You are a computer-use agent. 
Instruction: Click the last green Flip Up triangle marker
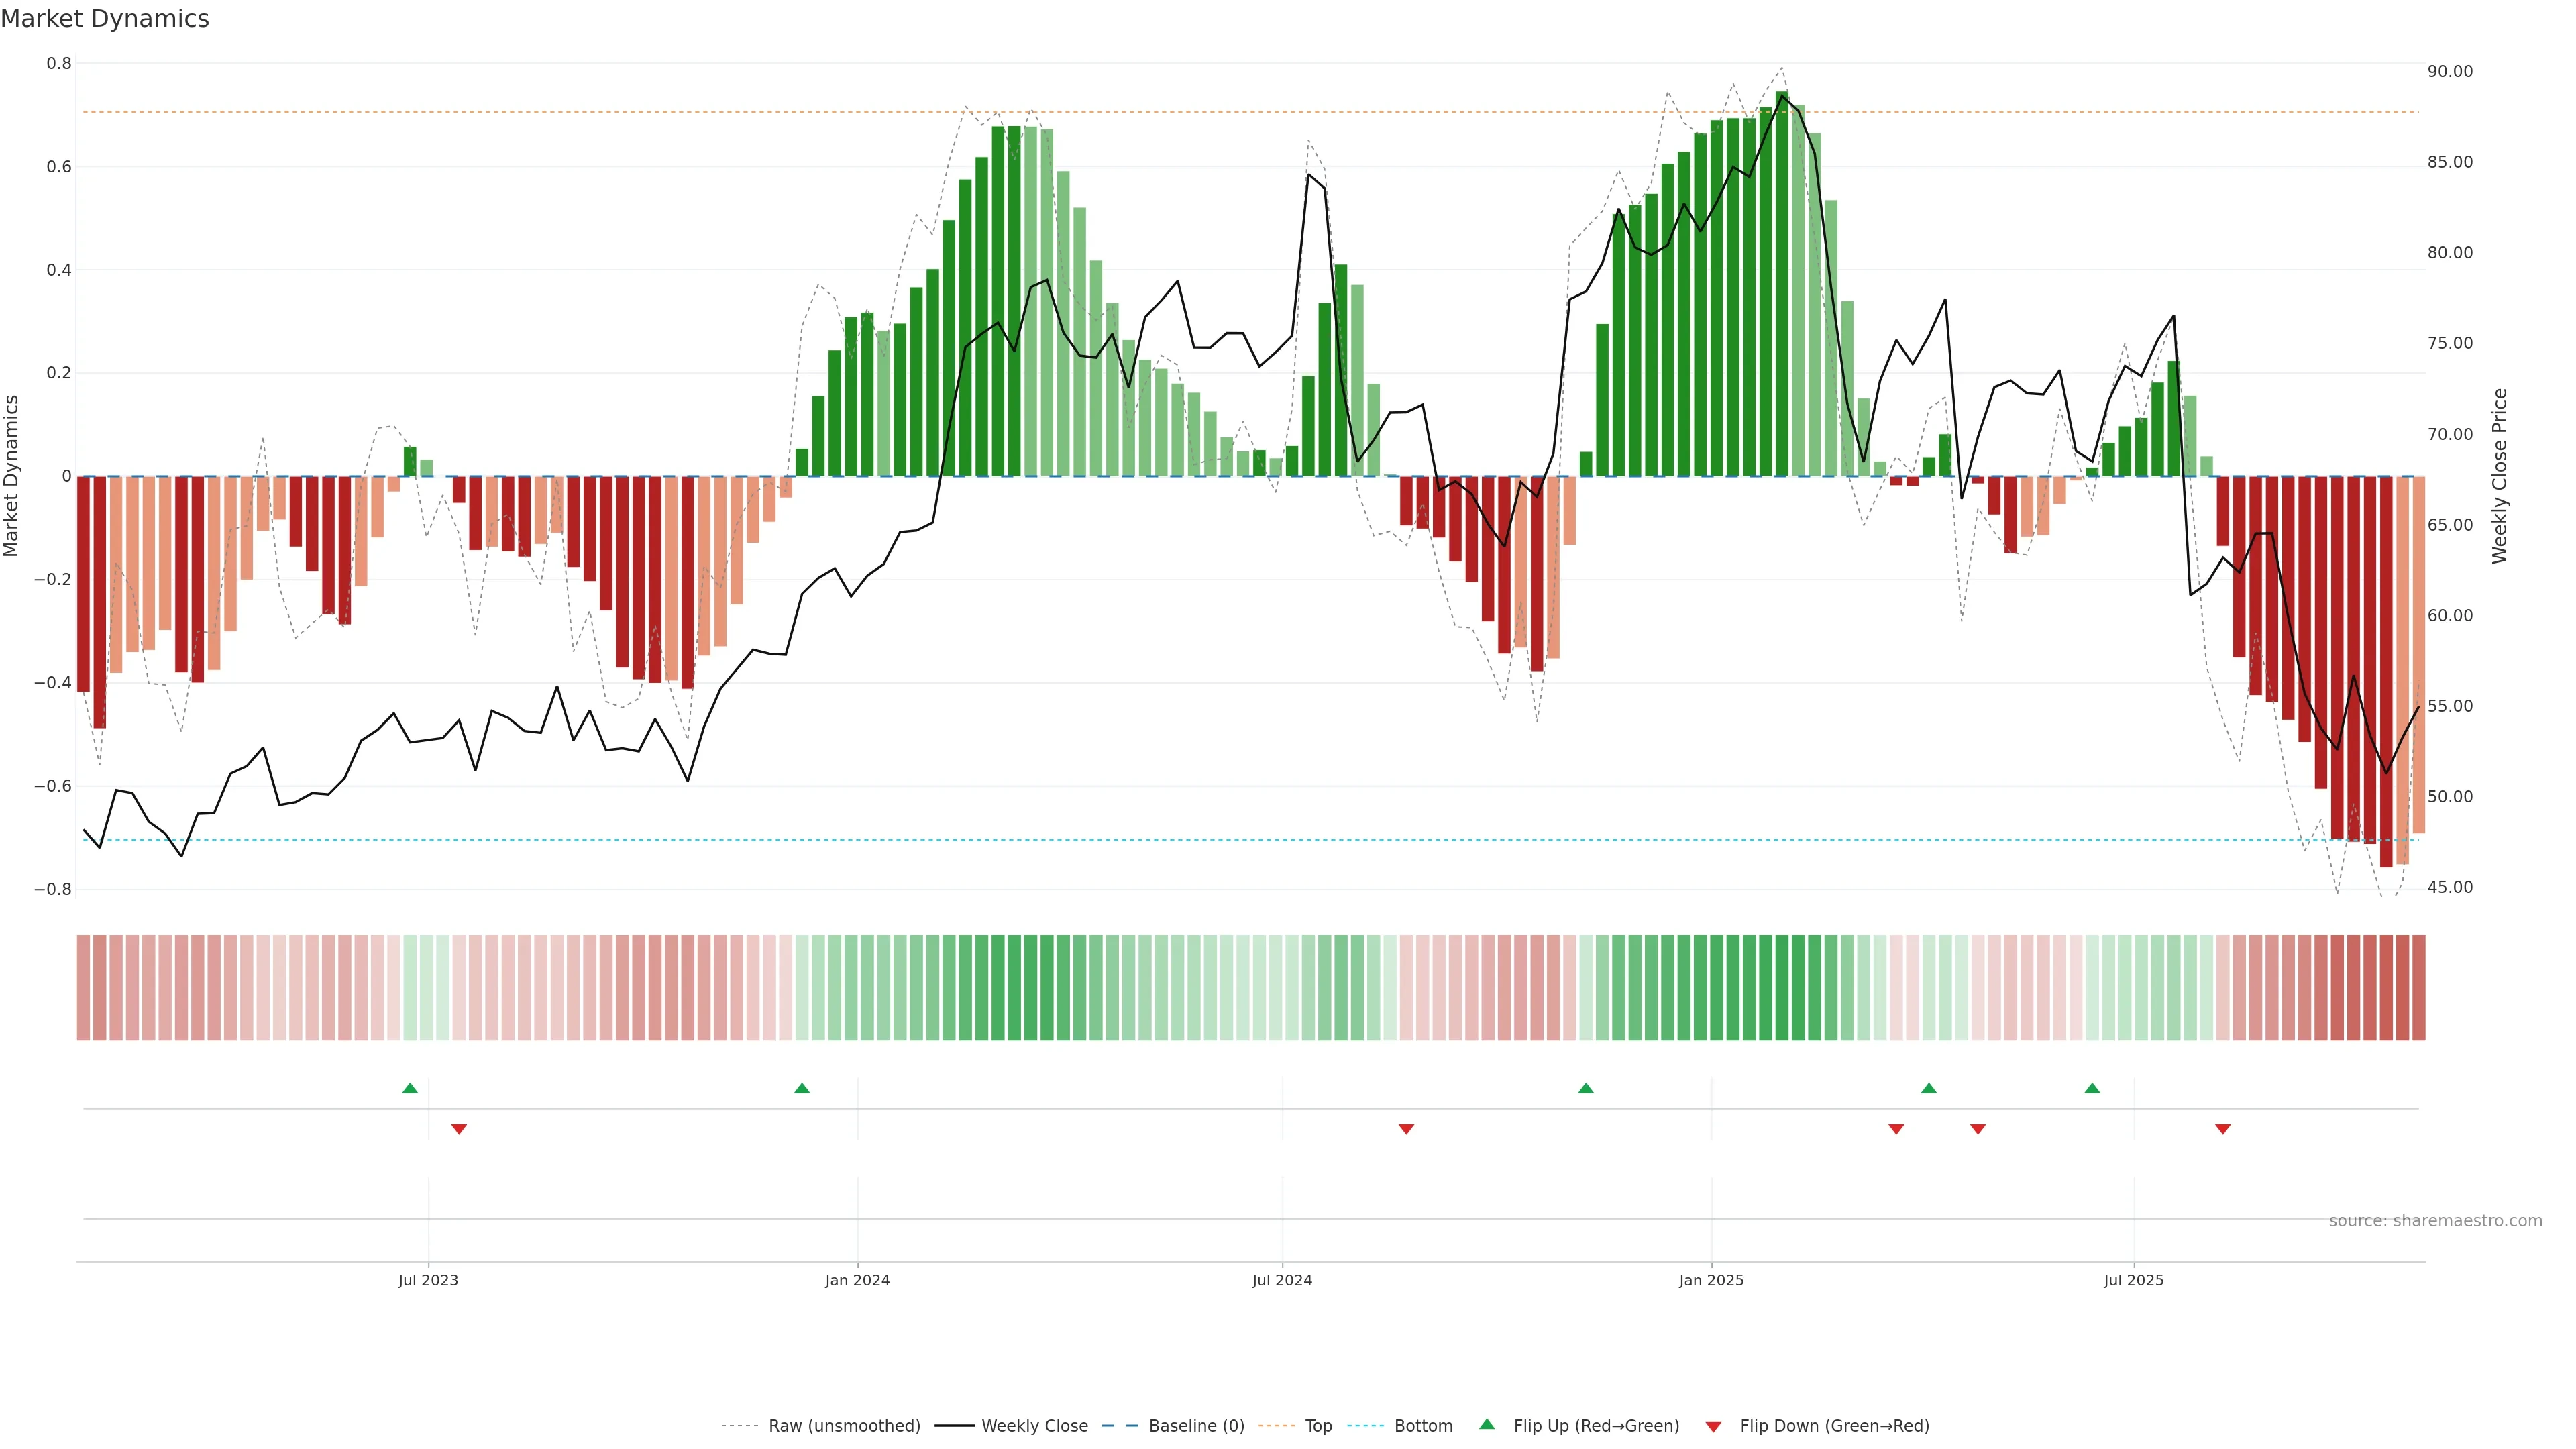coord(2092,1088)
